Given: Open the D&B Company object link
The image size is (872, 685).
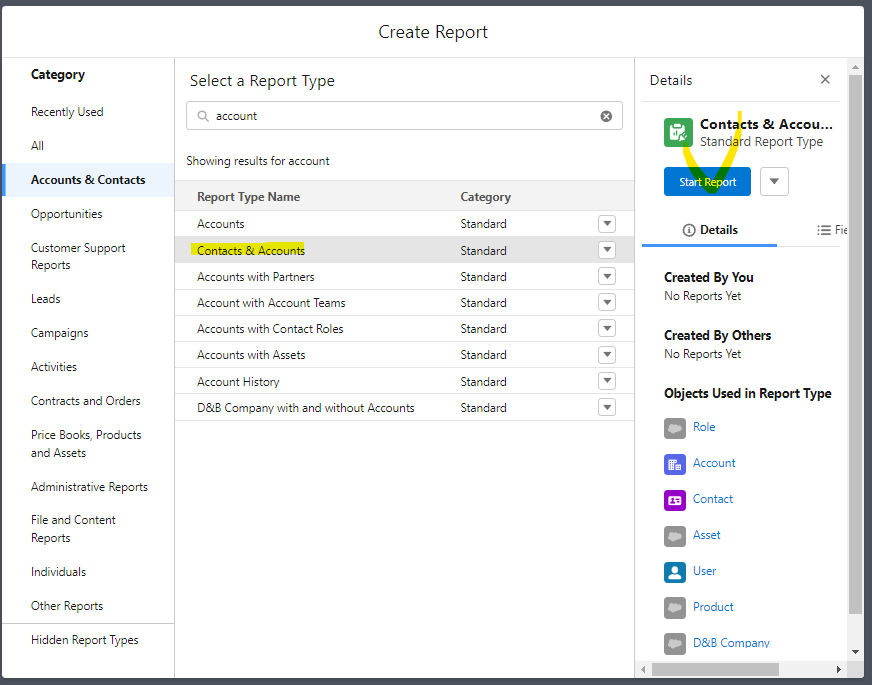Looking at the screenshot, I should (731, 643).
